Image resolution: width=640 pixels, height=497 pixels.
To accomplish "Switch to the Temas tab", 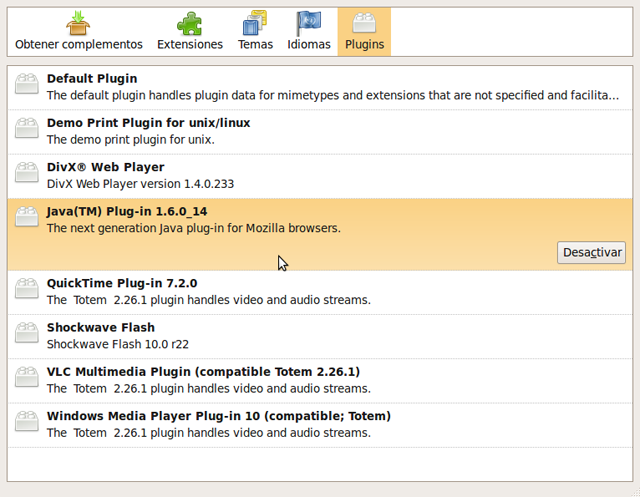I will pyautogui.click(x=255, y=32).
